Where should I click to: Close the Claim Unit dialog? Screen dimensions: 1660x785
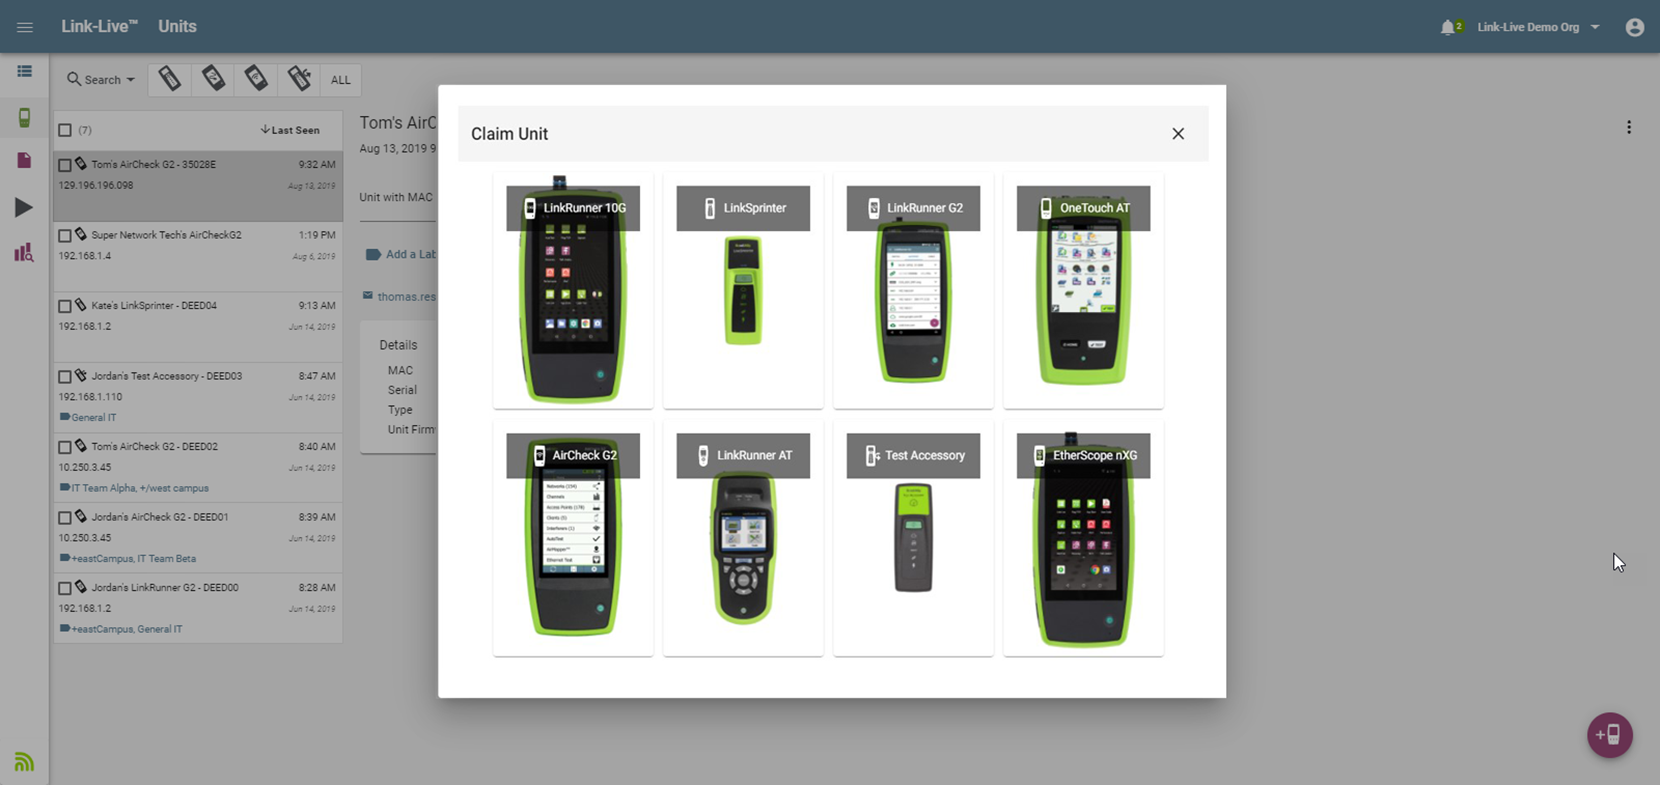1177,134
